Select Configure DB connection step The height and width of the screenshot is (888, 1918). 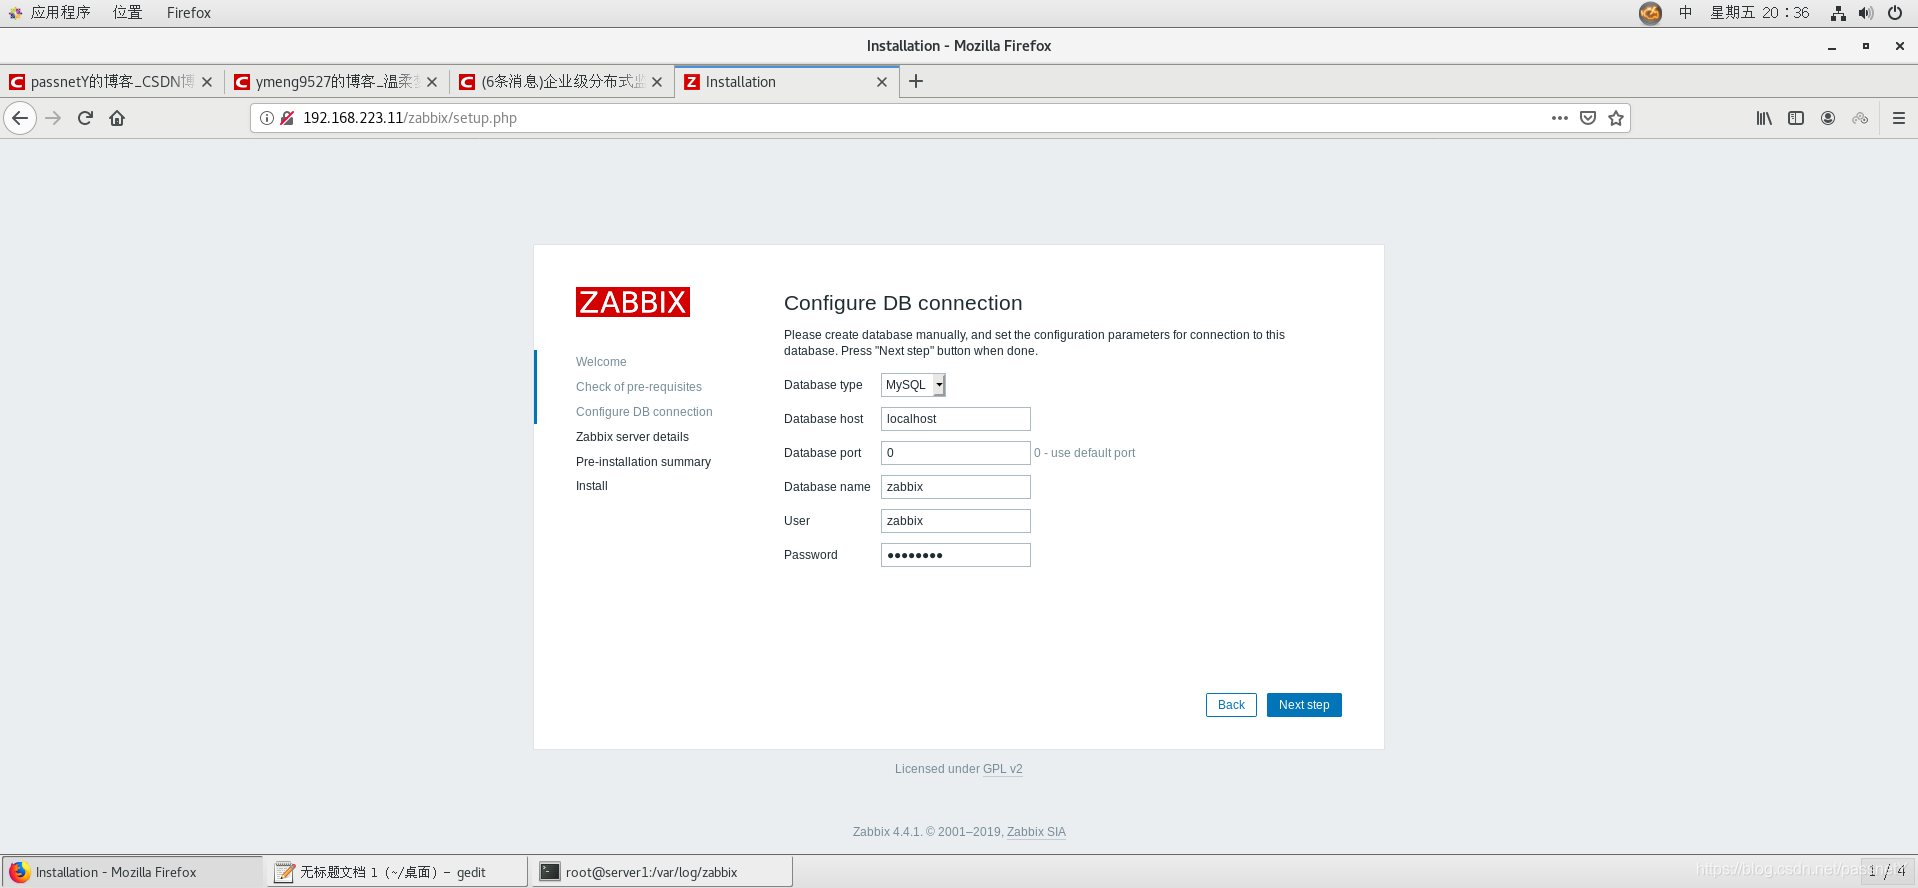[x=644, y=412]
